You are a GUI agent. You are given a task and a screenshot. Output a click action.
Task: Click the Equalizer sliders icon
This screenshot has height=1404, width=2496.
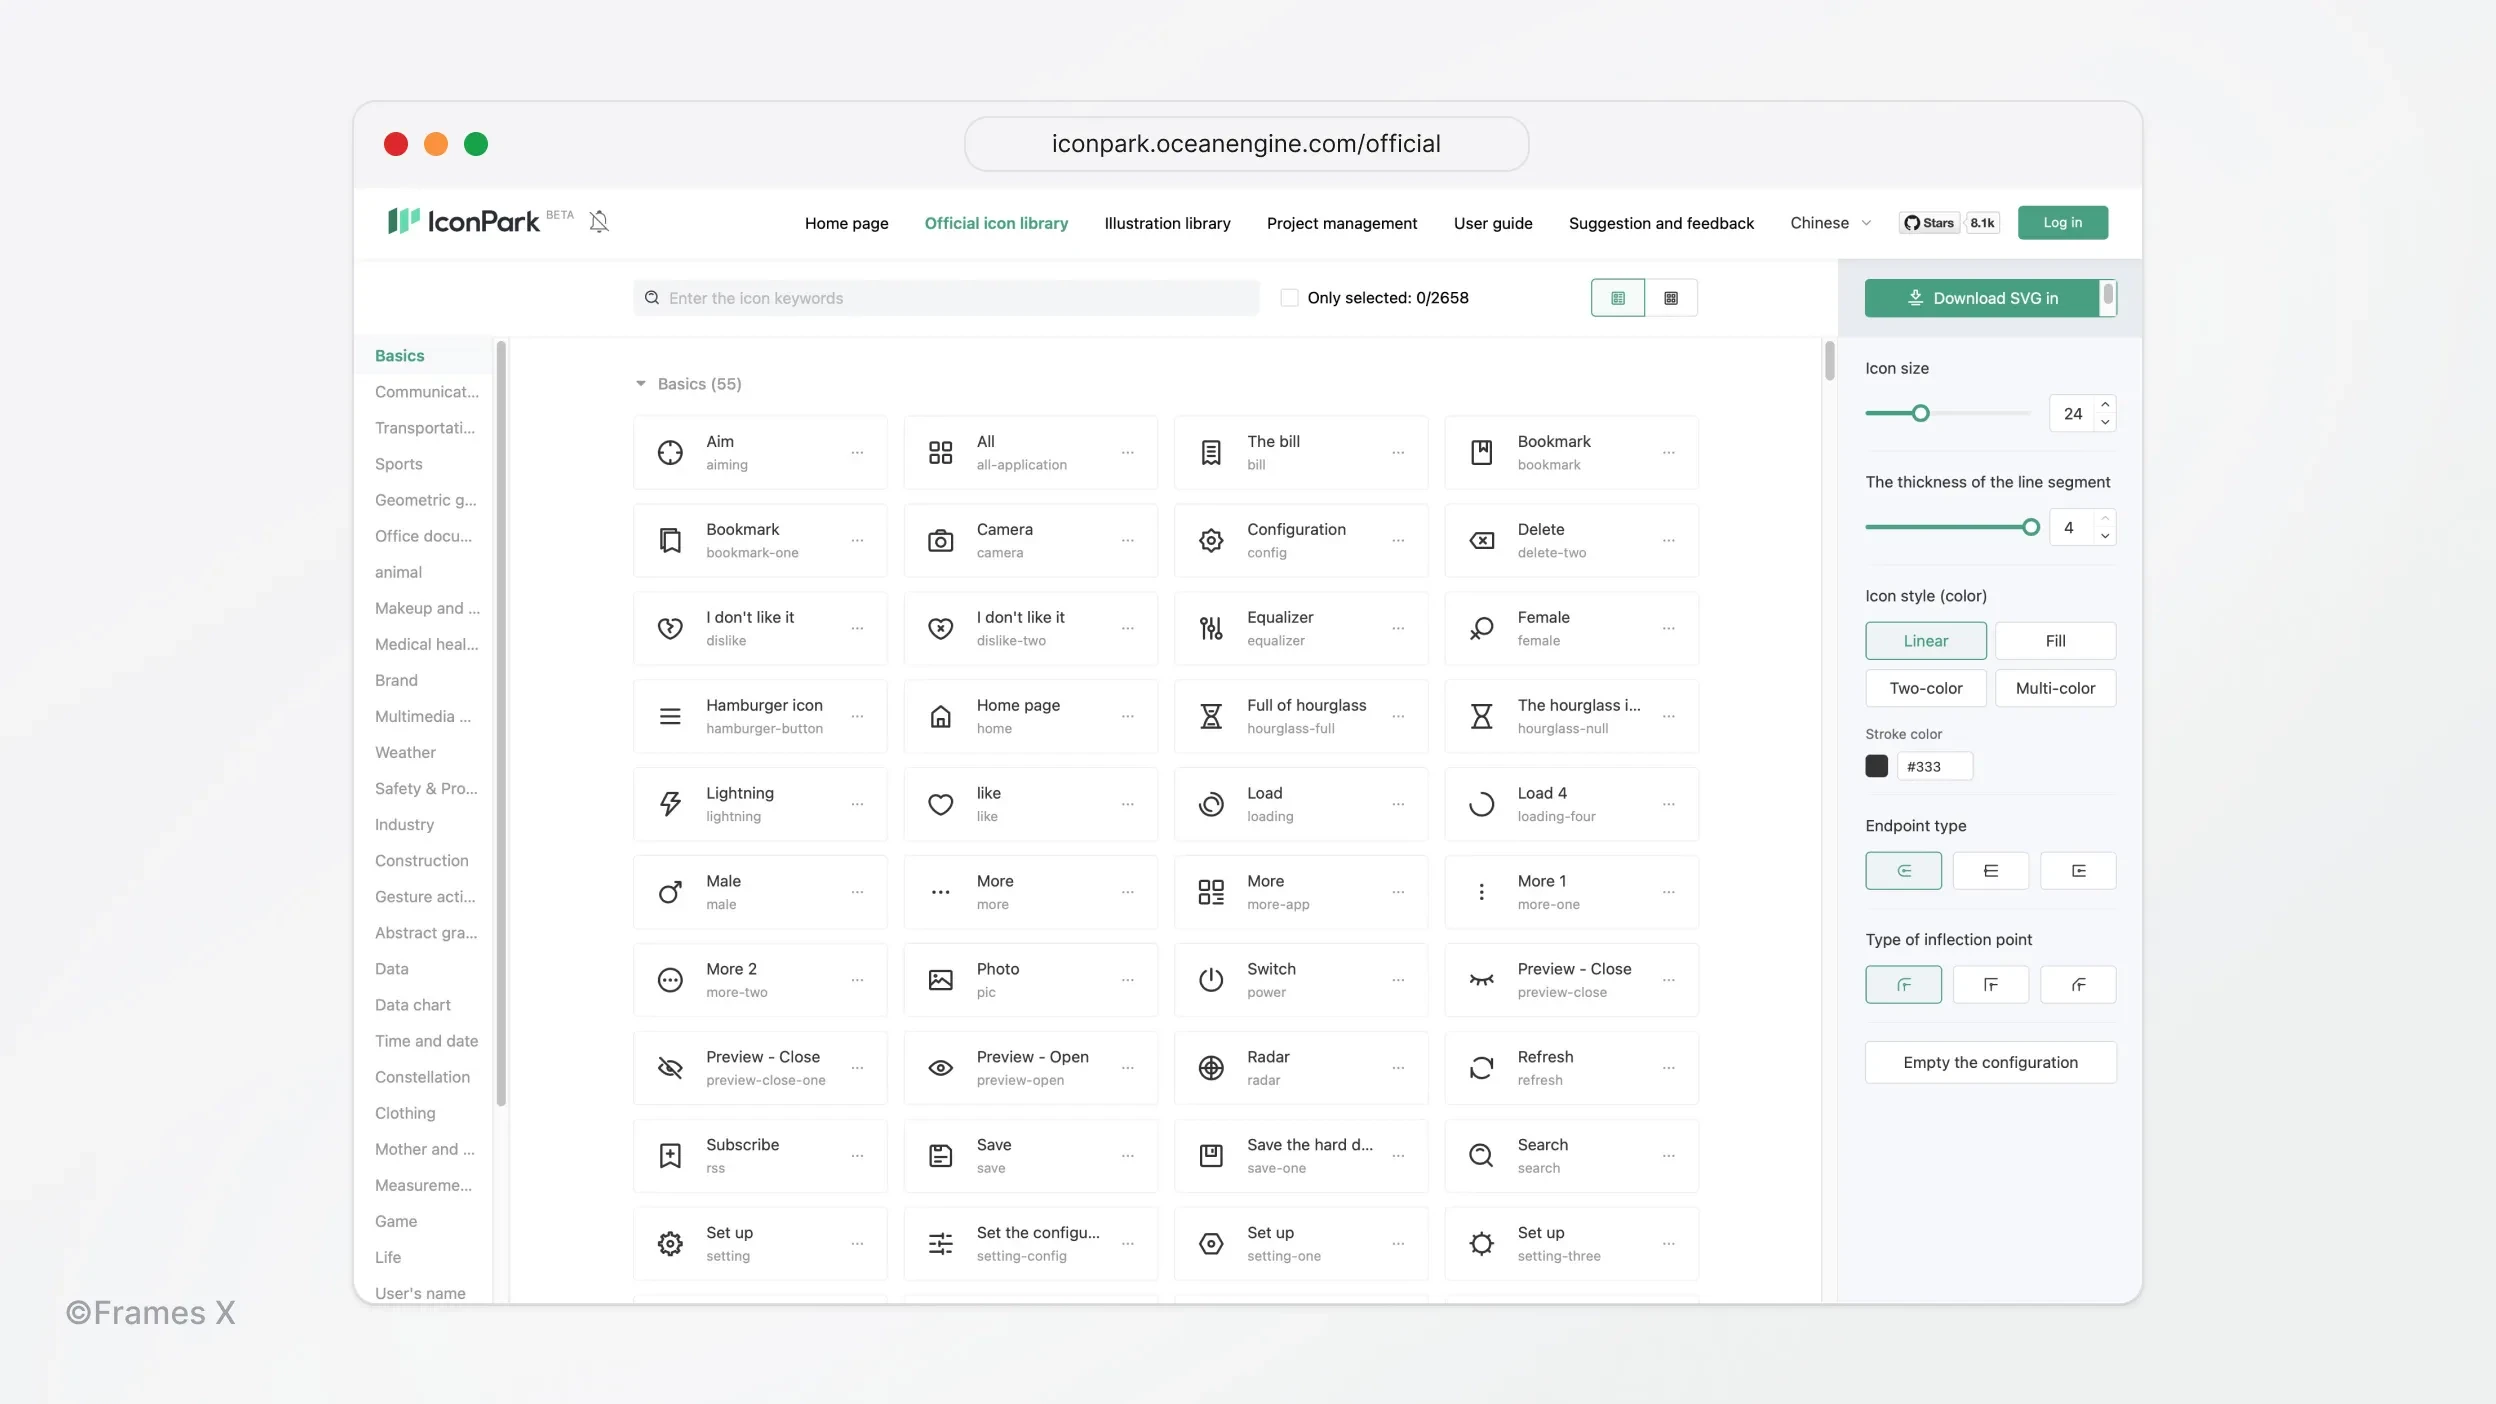(1211, 628)
